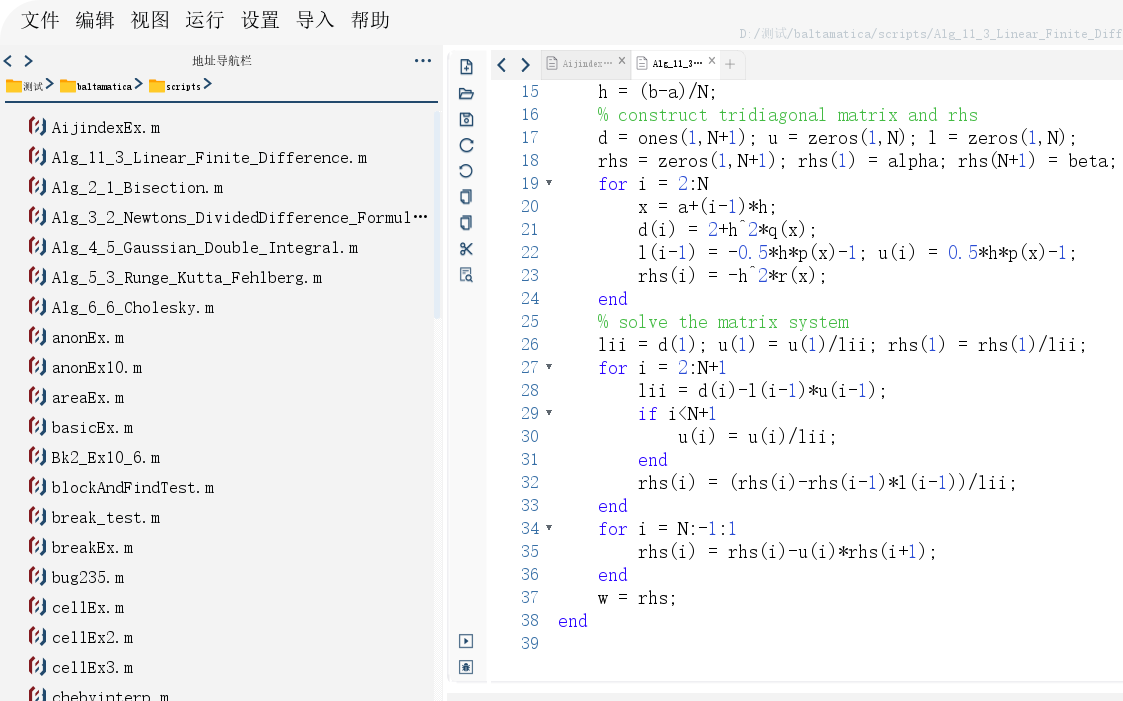Click the undo (counter-clockwise arrow) icon
The height and width of the screenshot is (701, 1123).
point(466,171)
